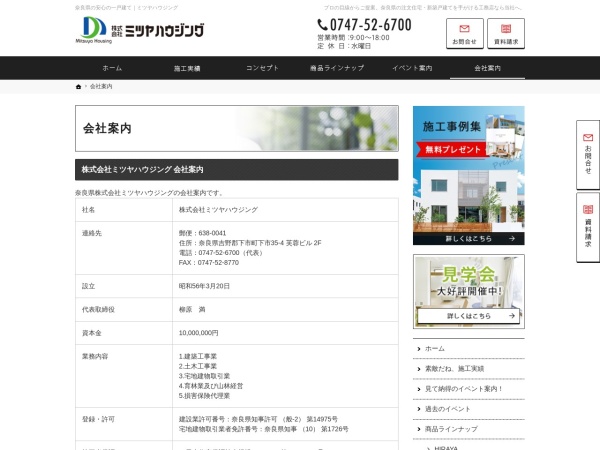Click the 電話：0747-52-6700（代表） text
Image resolution: width=600 pixels, height=450 pixels.
coord(222,253)
